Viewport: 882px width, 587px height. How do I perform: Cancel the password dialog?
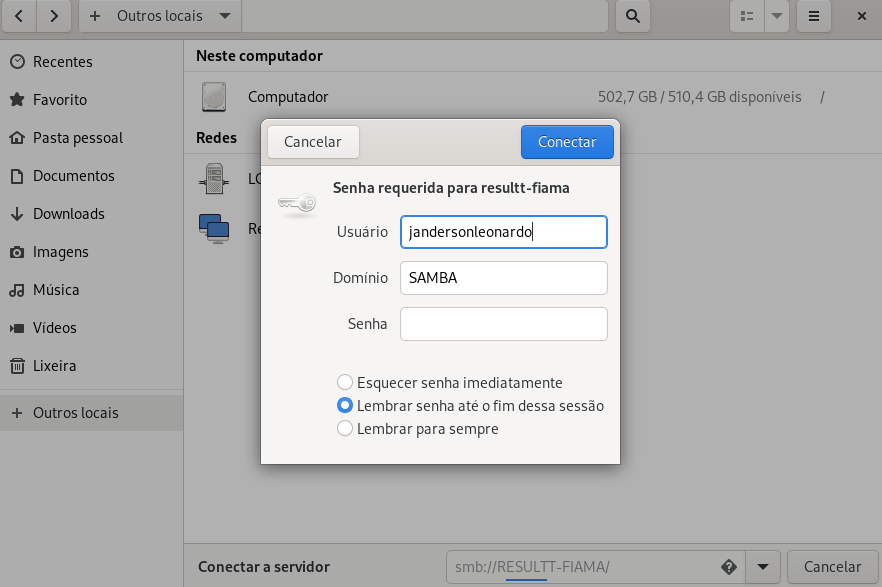312,142
